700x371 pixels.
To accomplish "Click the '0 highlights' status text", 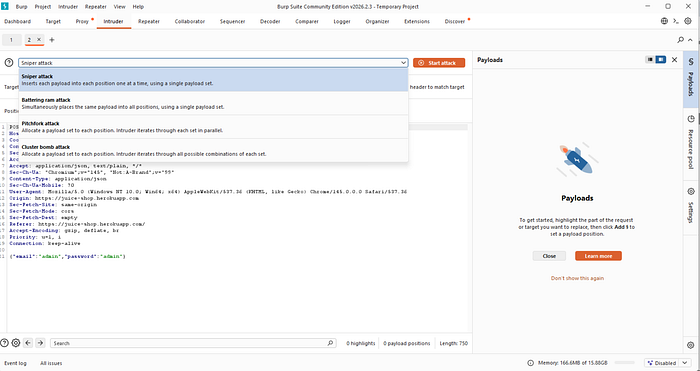I will coord(361,343).
